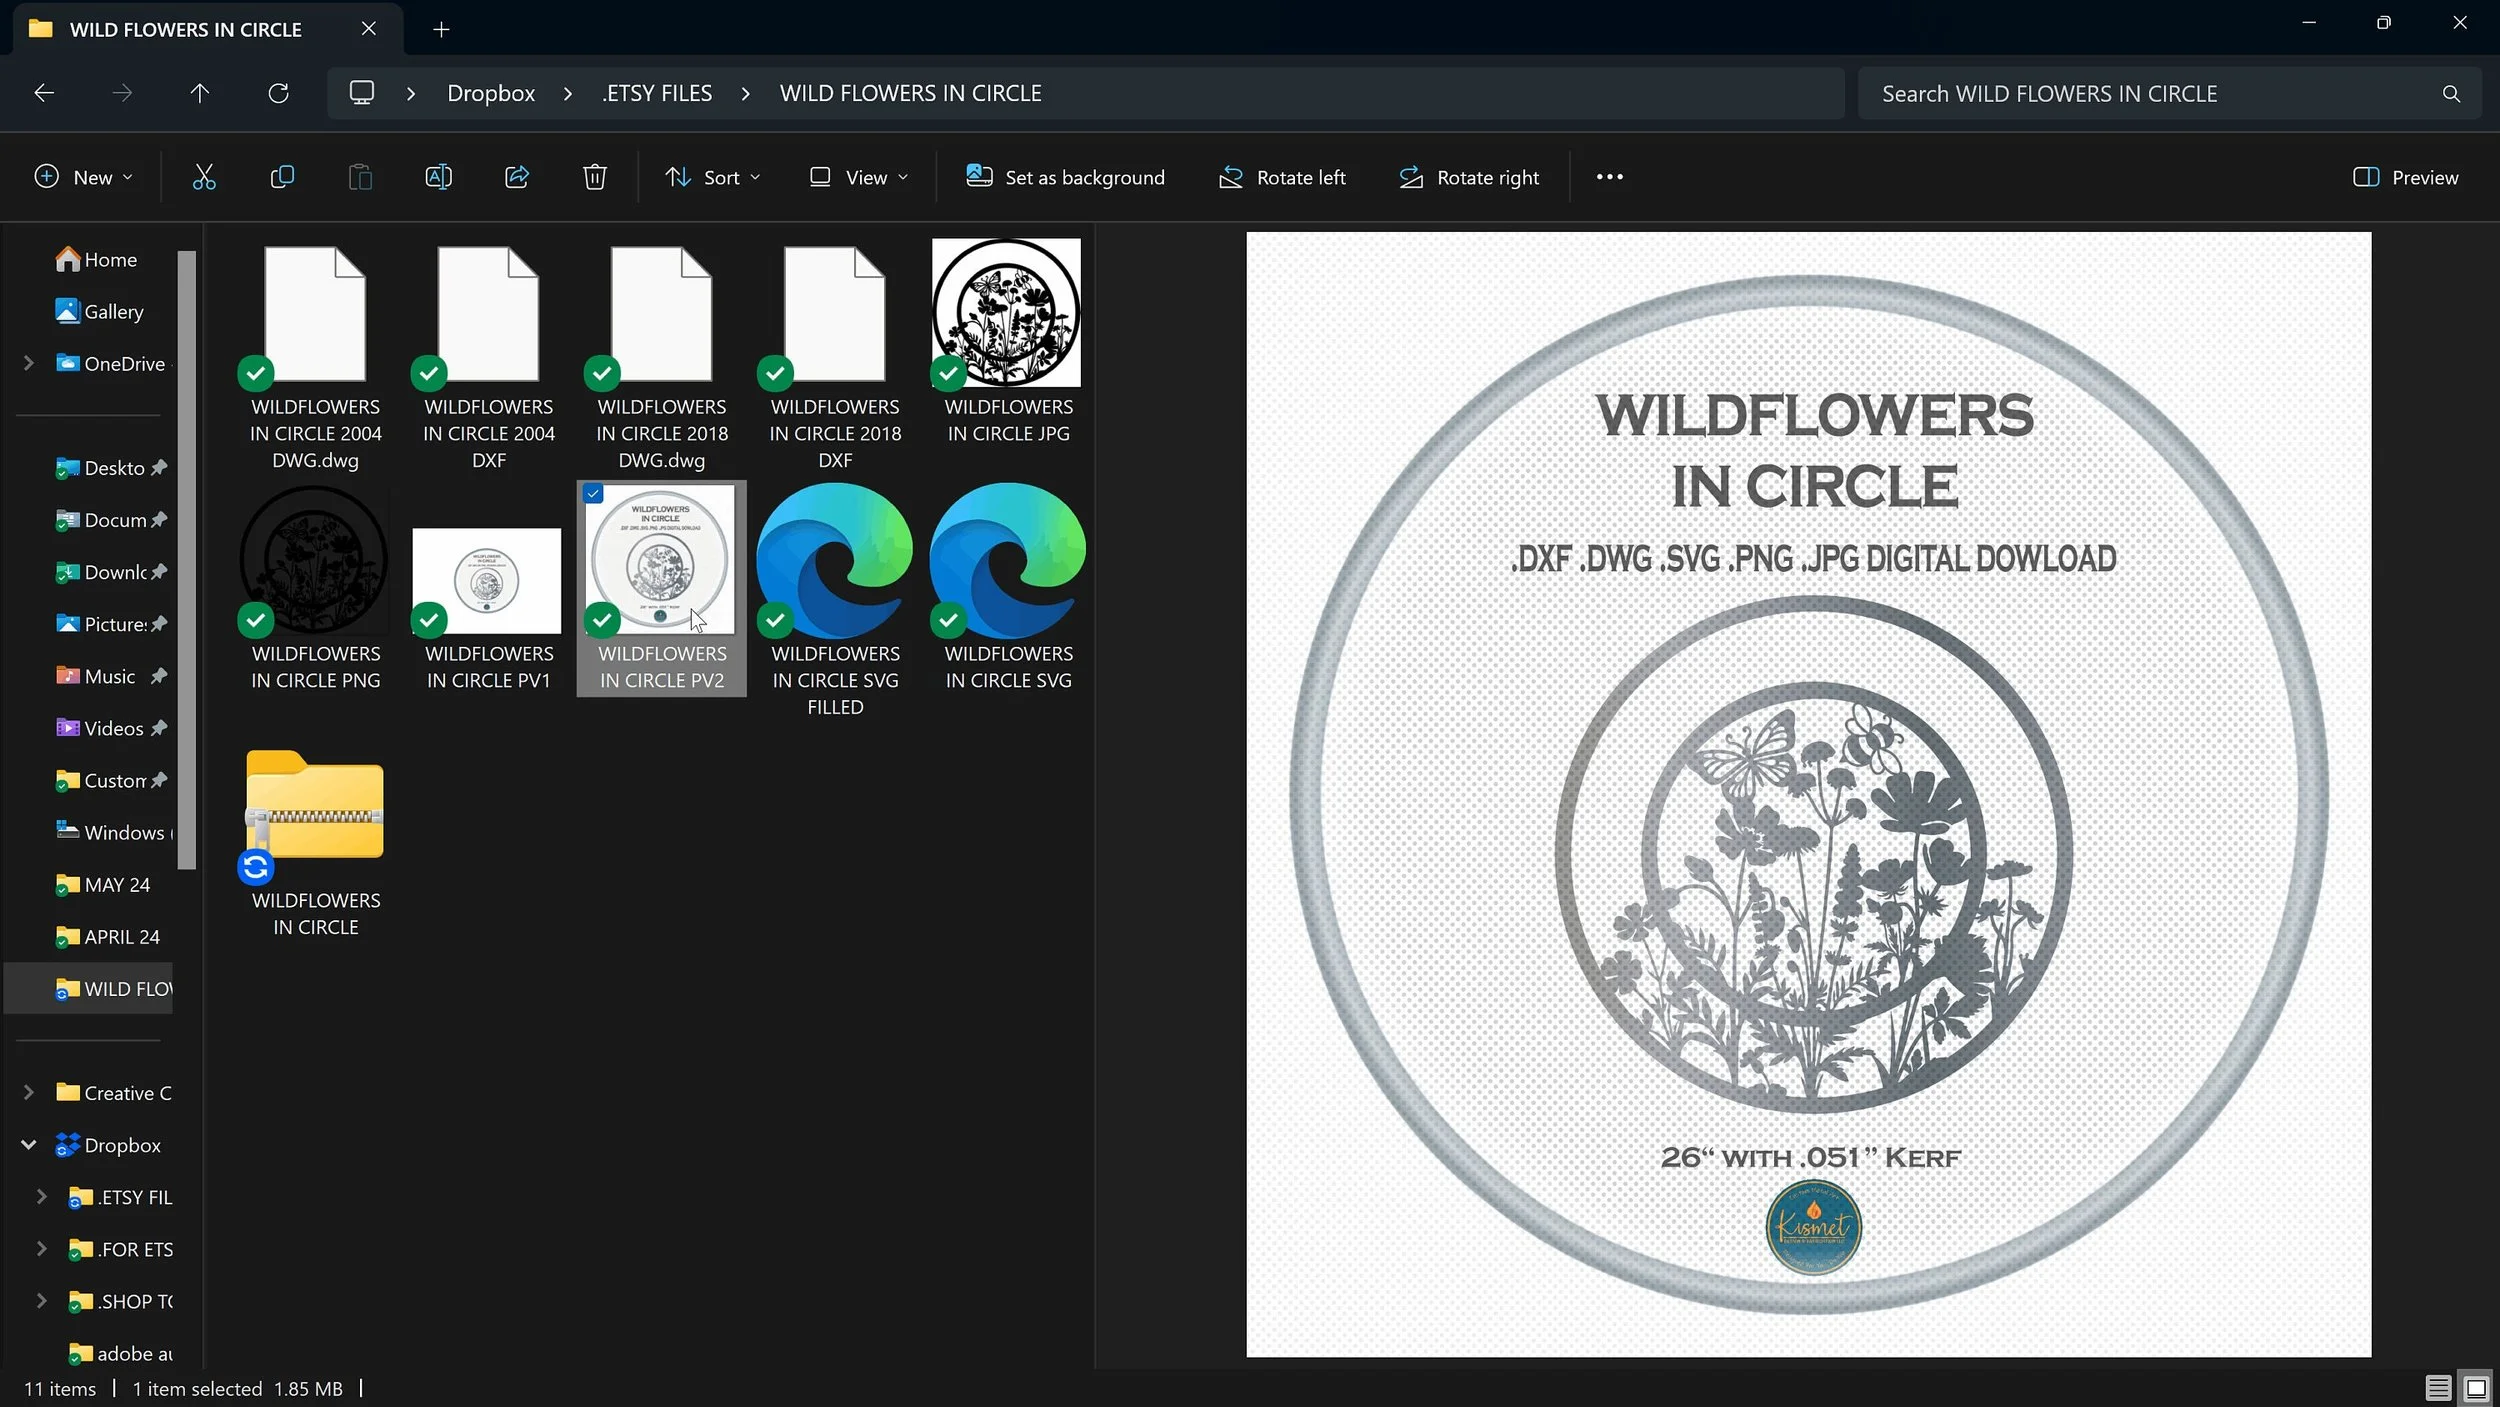This screenshot has height=1407, width=2500.
Task: Click Rotate right button
Action: [x=1469, y=178]
